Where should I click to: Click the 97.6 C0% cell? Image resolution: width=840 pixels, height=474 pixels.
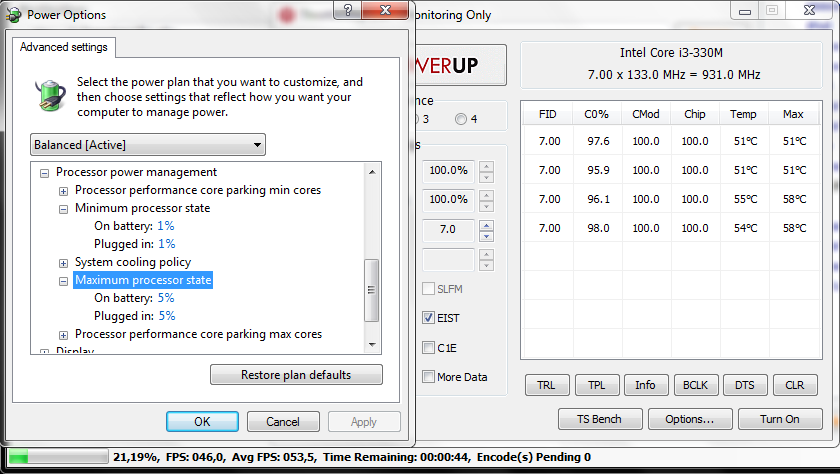tap(598, 141)
